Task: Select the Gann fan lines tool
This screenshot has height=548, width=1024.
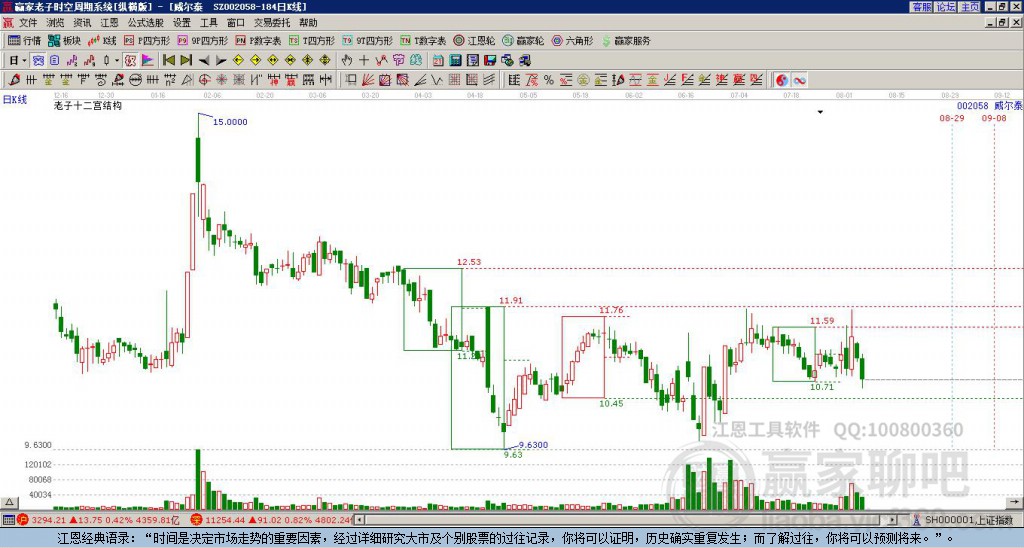Action: tap(368, 80)
